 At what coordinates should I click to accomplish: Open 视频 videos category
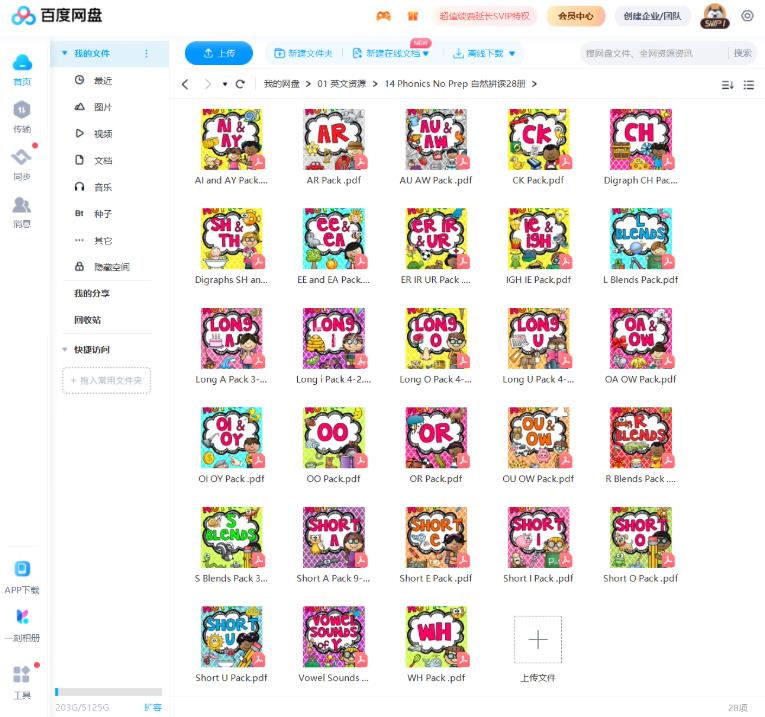click(x=102, y=134)
